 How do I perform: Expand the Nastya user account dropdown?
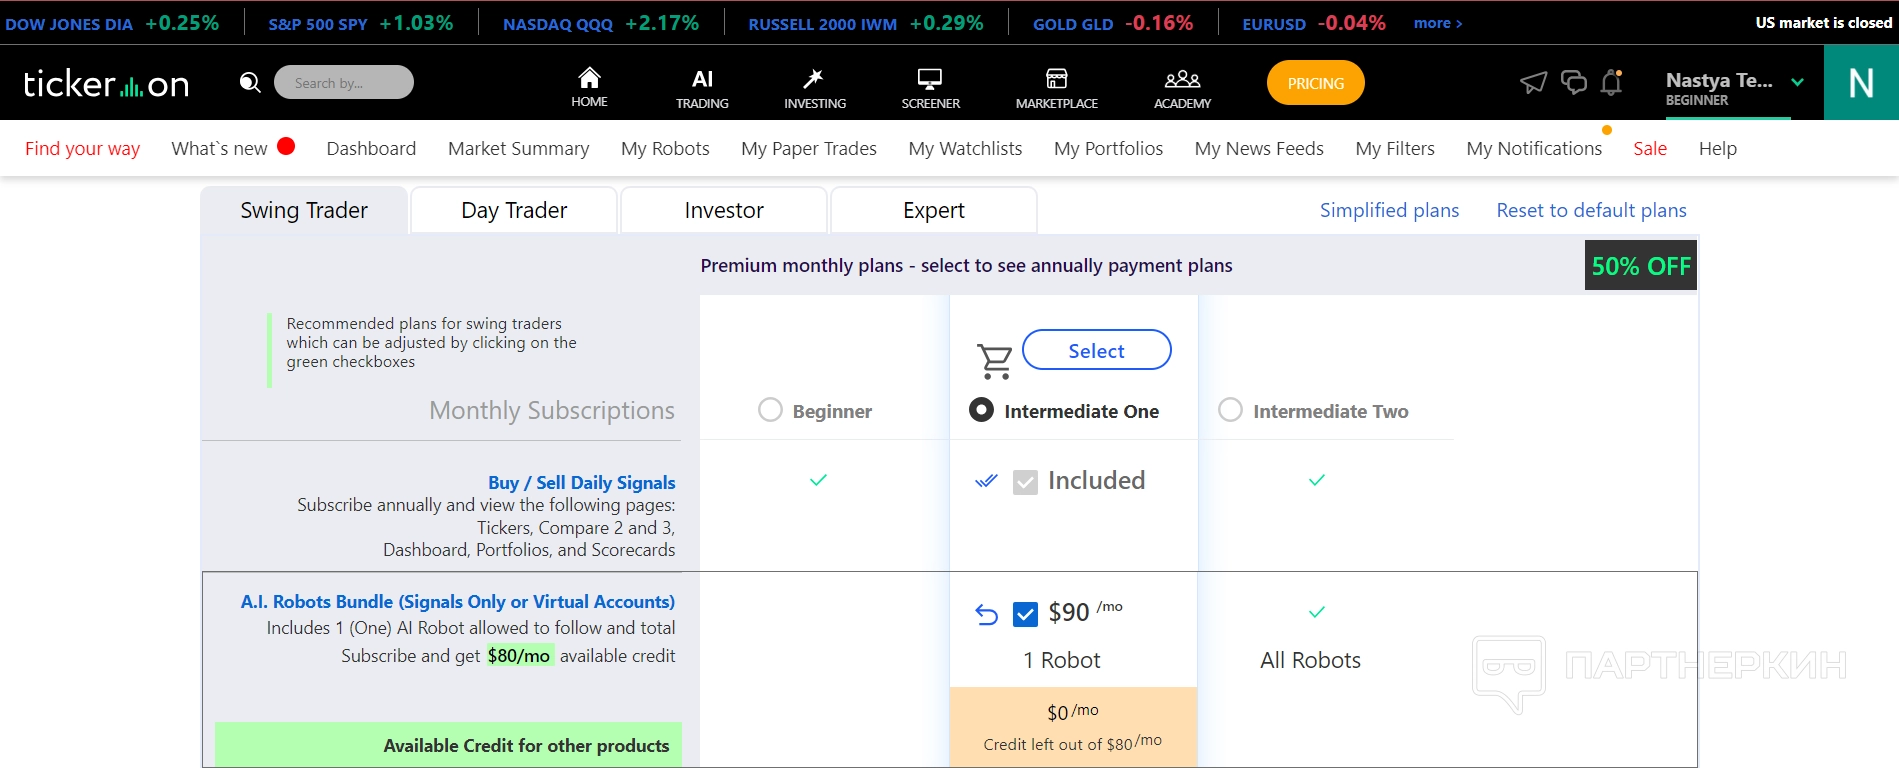click(1797, 82)
